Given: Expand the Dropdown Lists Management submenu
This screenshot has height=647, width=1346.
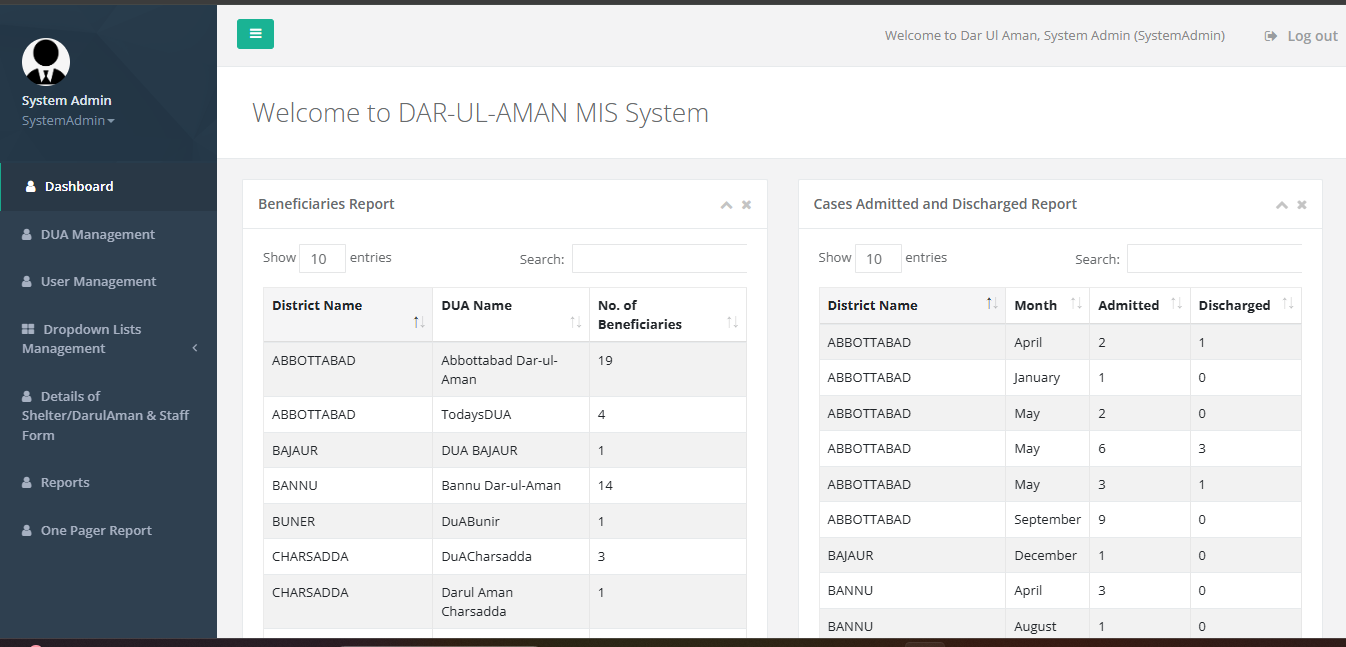Looking at the screenshot, I should click(108, 339).
